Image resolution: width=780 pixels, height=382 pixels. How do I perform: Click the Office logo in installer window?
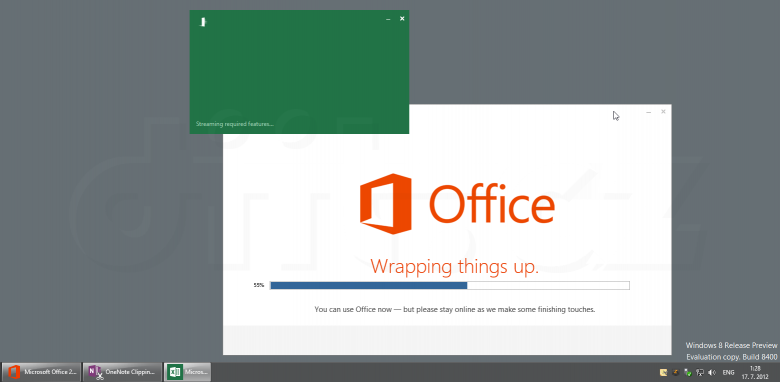point(386,203)
